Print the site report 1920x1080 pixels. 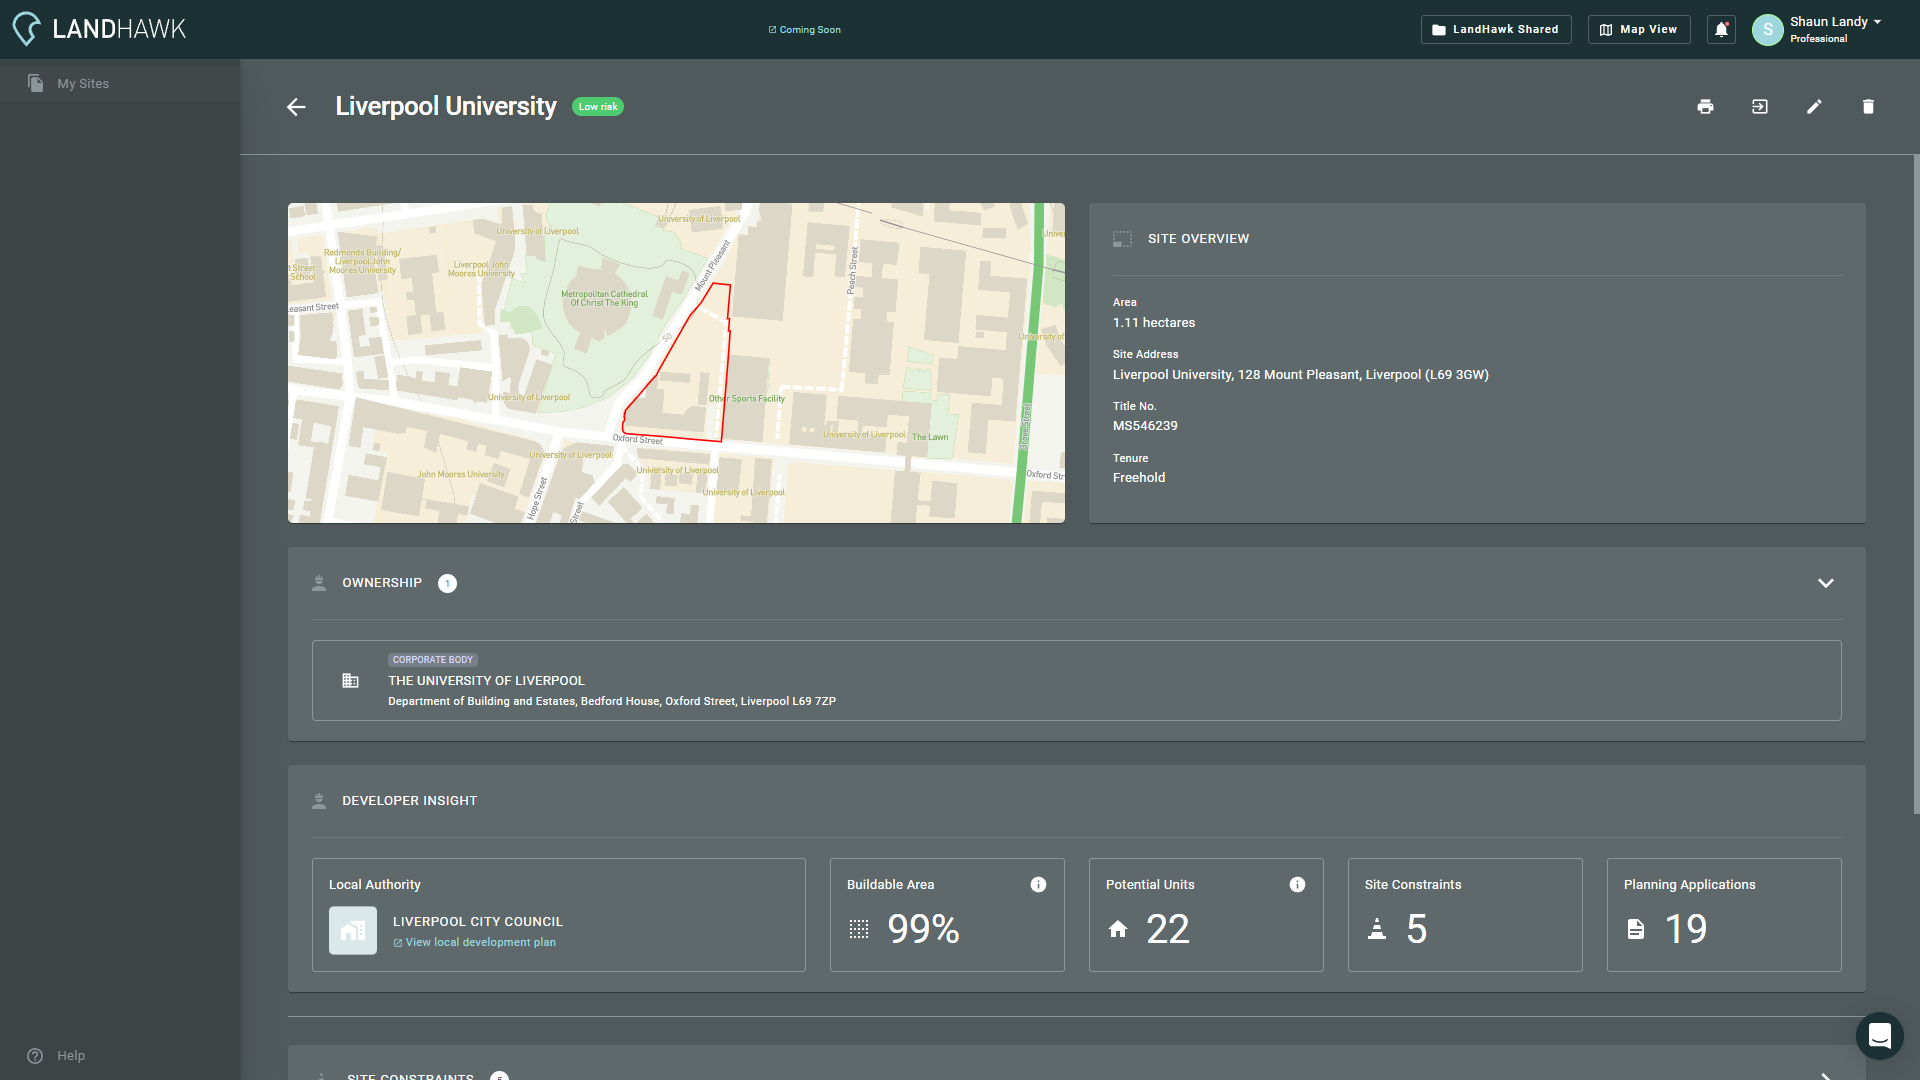pyautogui.click(x=1705, y=107)
